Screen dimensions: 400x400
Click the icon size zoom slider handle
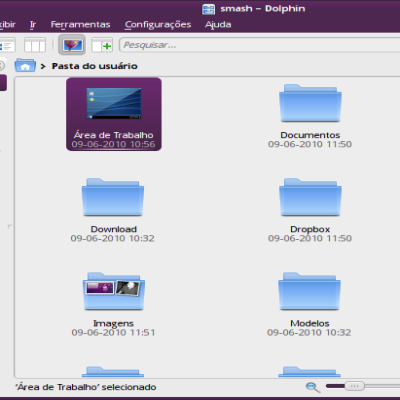coord(354,386)
